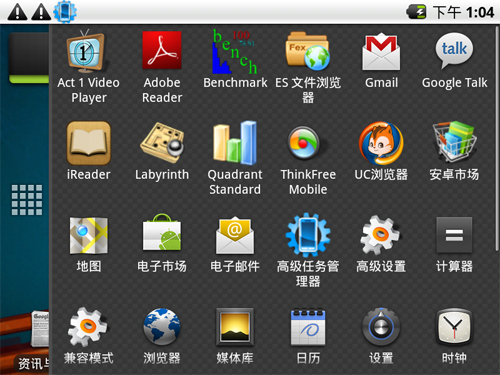Open 日历 calendar app

click(x=308, y=335)
